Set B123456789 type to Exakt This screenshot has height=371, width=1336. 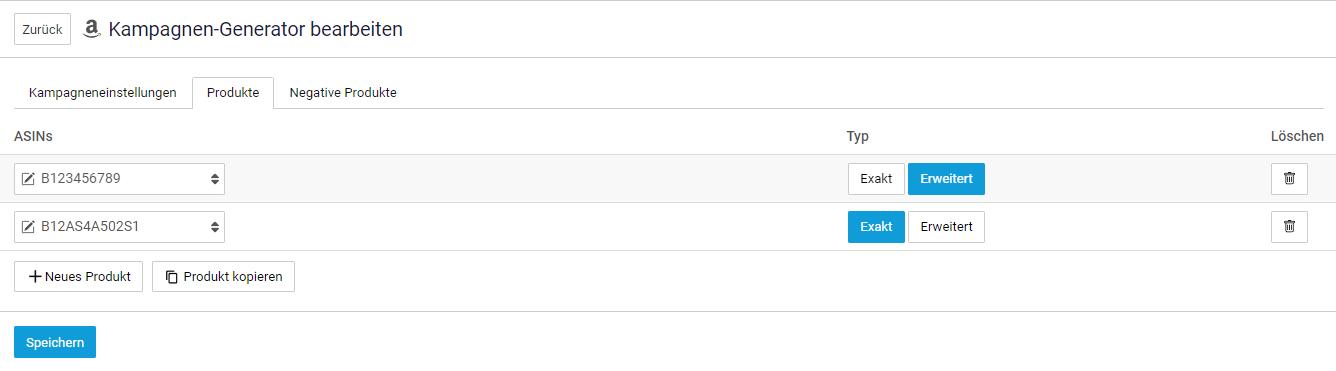coord(876,179)
